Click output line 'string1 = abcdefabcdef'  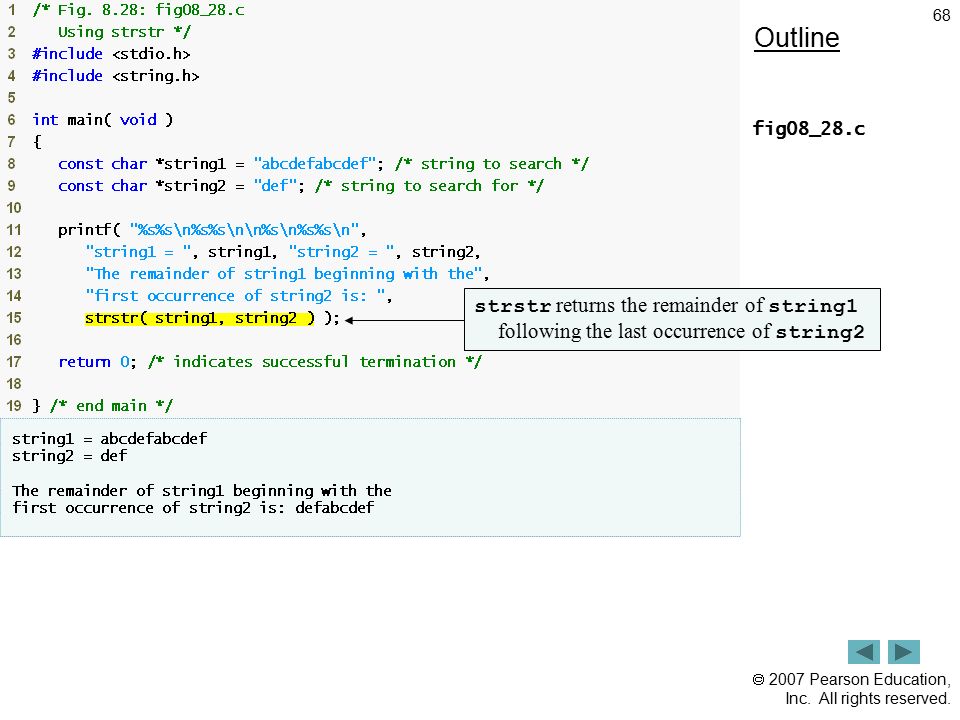pos(110,439)
